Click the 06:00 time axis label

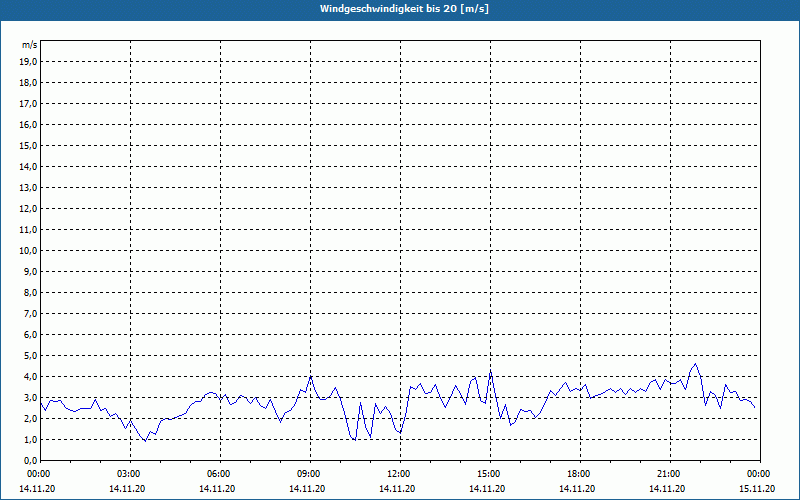tap(219, 474)
